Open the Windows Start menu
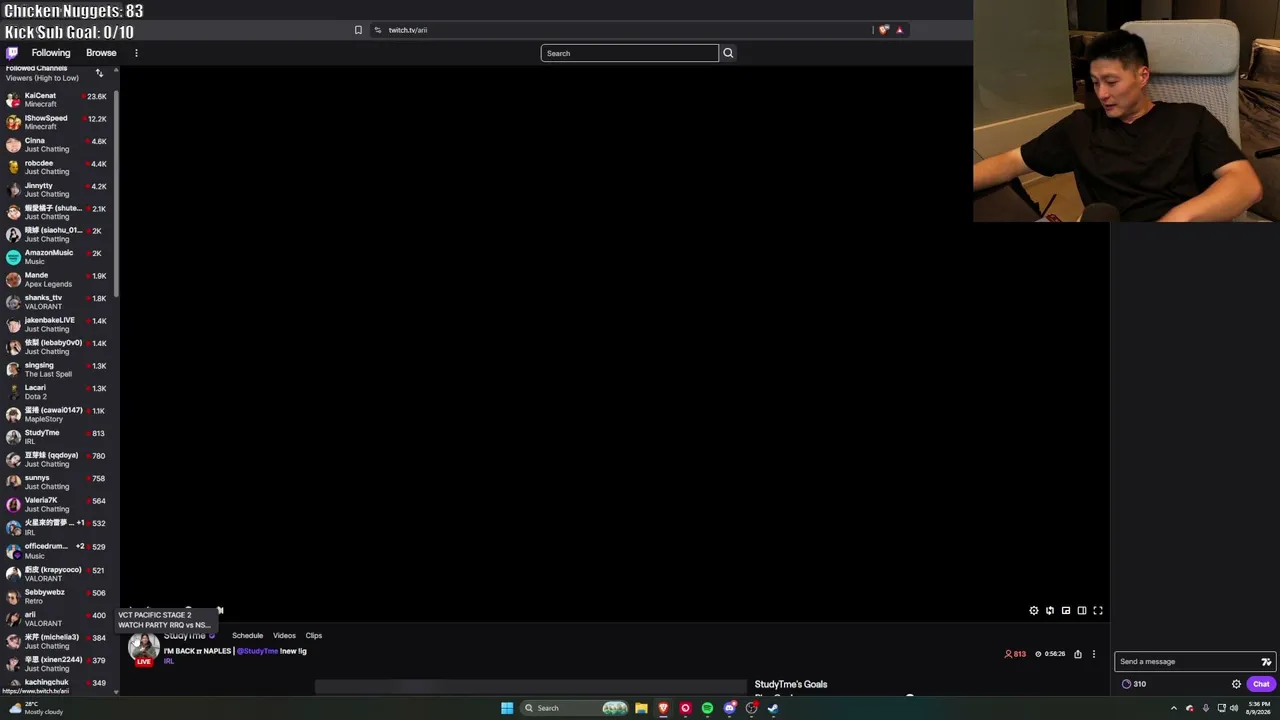 pos(507,708)
